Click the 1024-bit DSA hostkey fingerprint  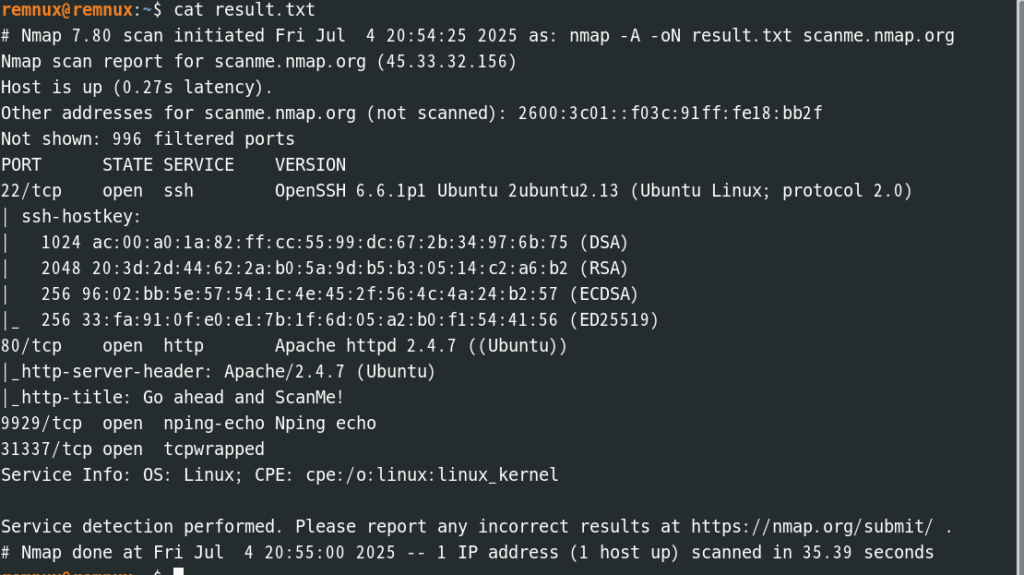point(330,242)
